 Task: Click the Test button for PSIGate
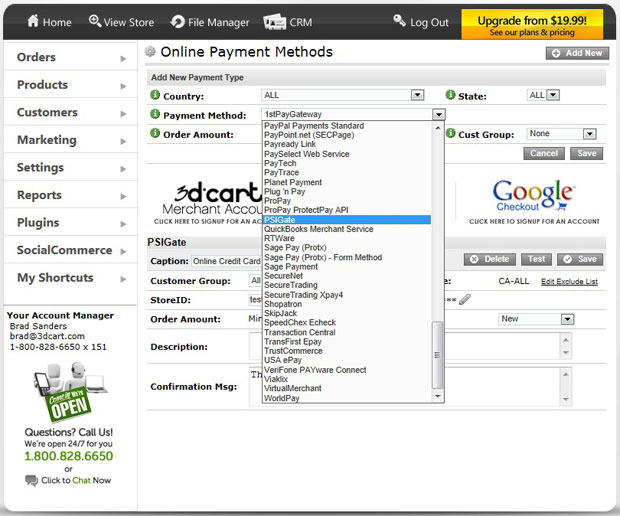pyautogui.click(x=536, y=259)
